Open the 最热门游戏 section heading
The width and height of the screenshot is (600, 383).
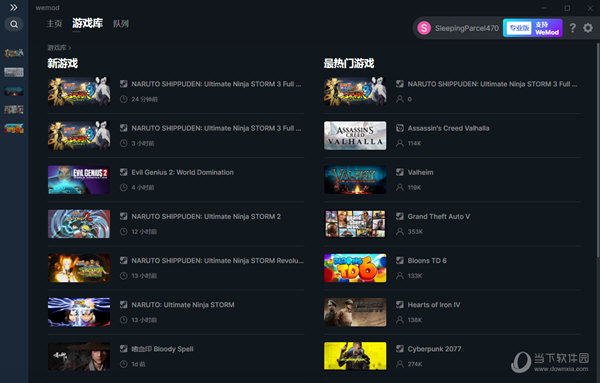pos(349,63)
